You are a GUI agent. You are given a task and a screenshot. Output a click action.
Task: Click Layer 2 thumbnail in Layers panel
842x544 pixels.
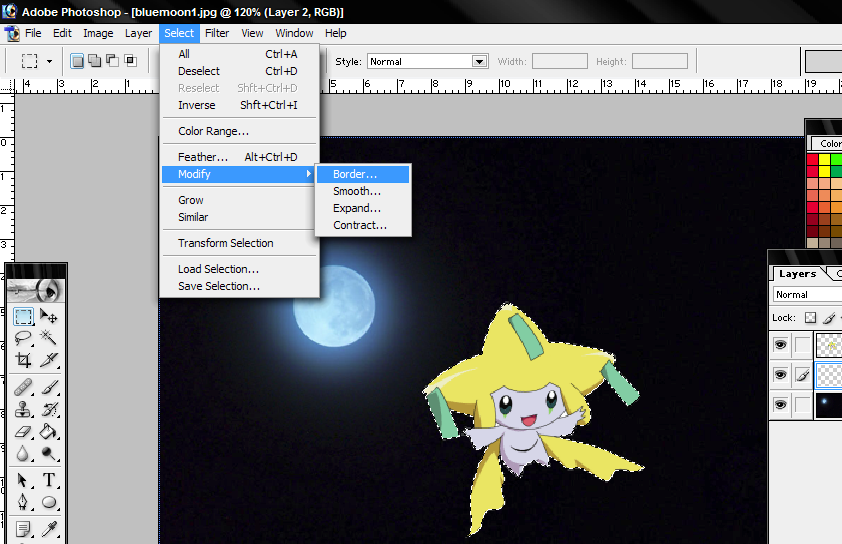(x=829, y=374)
